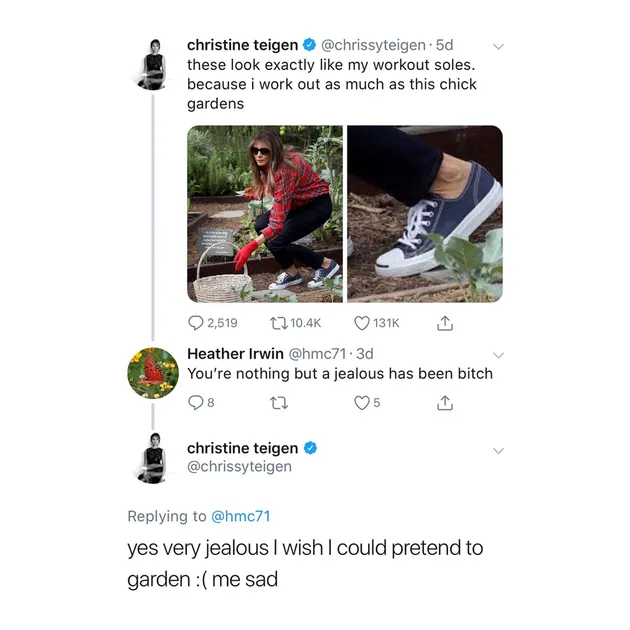Open the Heather Irwin profile name
Viewport: 630px width, 630px height.
tap(235, 353)
